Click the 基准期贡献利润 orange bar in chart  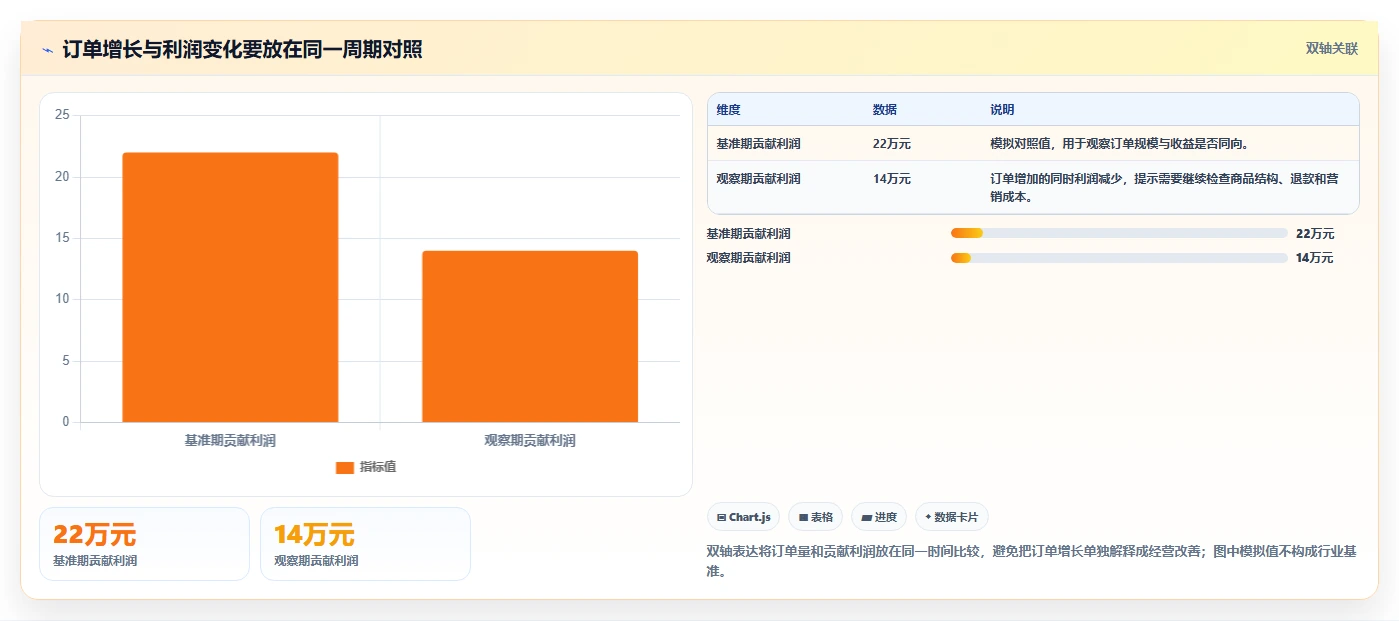[230, 287]
